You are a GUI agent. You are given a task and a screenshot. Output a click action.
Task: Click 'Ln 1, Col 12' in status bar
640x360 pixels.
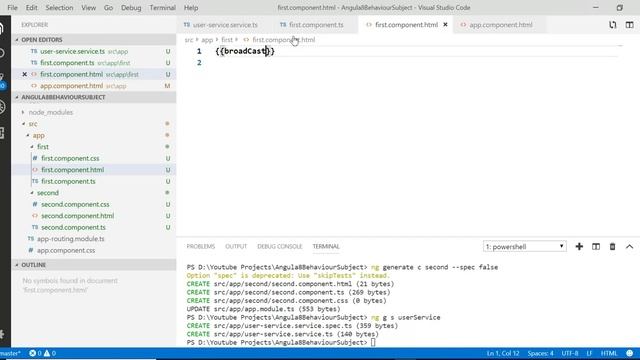(x=503, y=353)
